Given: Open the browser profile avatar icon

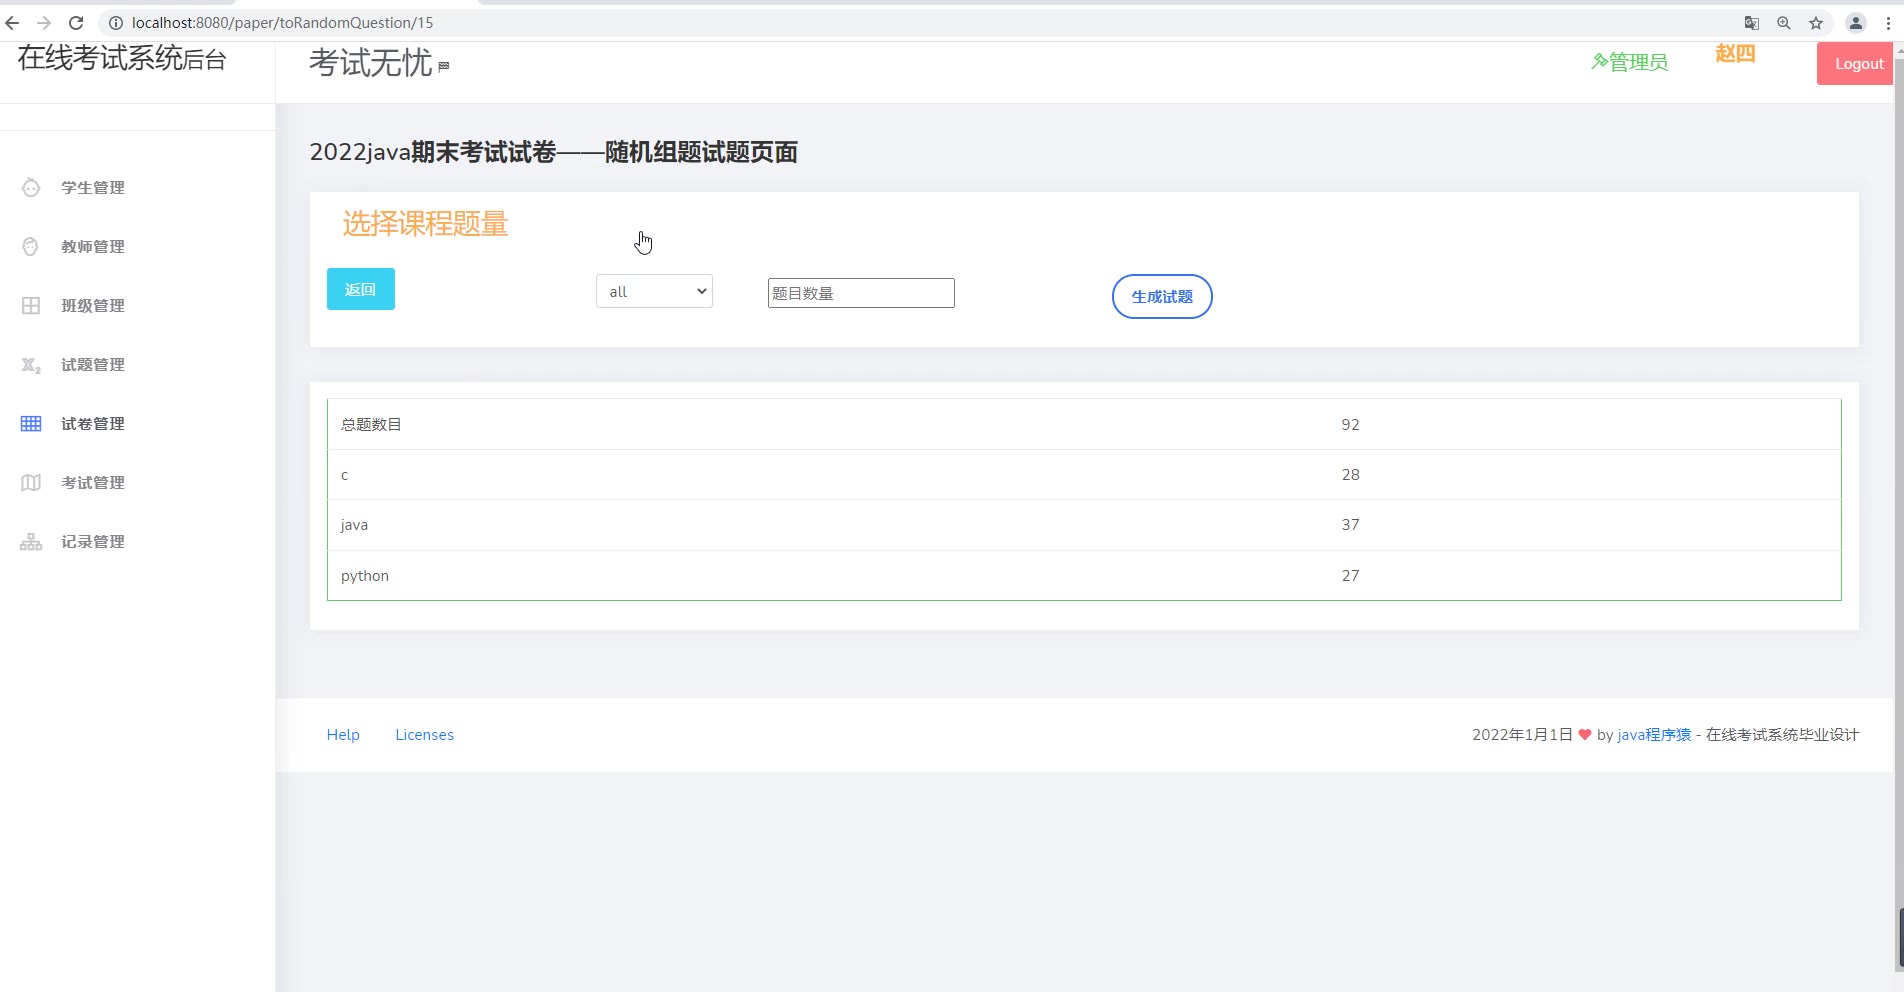Looking at the screenshot, I should (x=1855, y=23).
